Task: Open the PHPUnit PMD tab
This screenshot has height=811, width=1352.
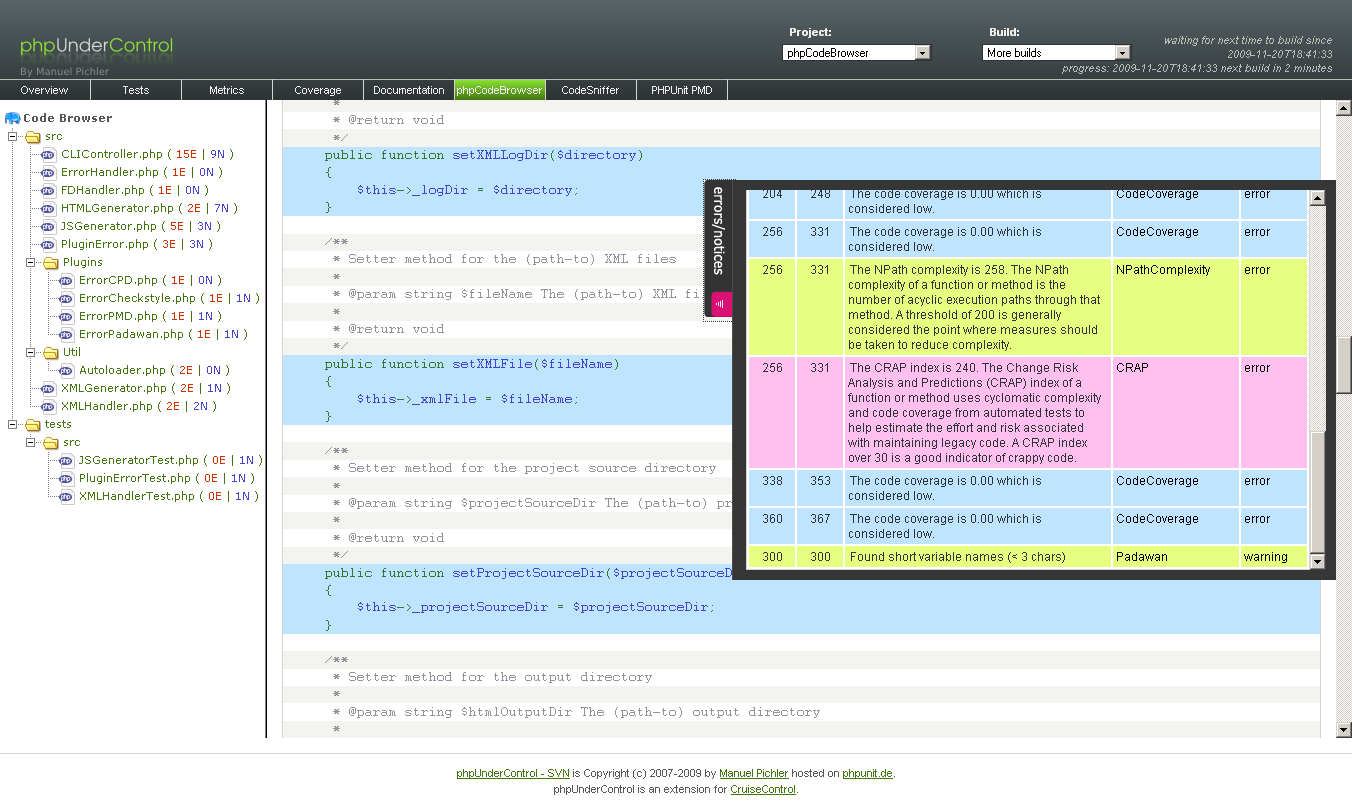Action: tap(682, 90)
